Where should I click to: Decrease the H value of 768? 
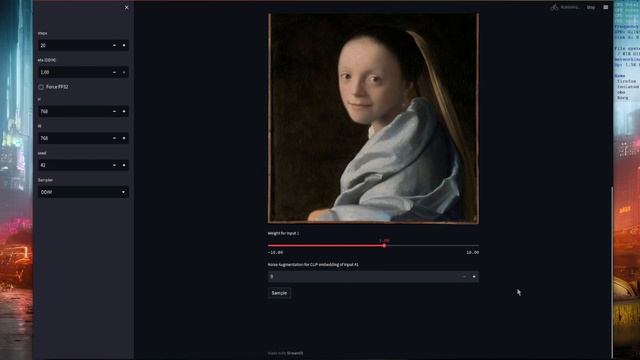114,111
